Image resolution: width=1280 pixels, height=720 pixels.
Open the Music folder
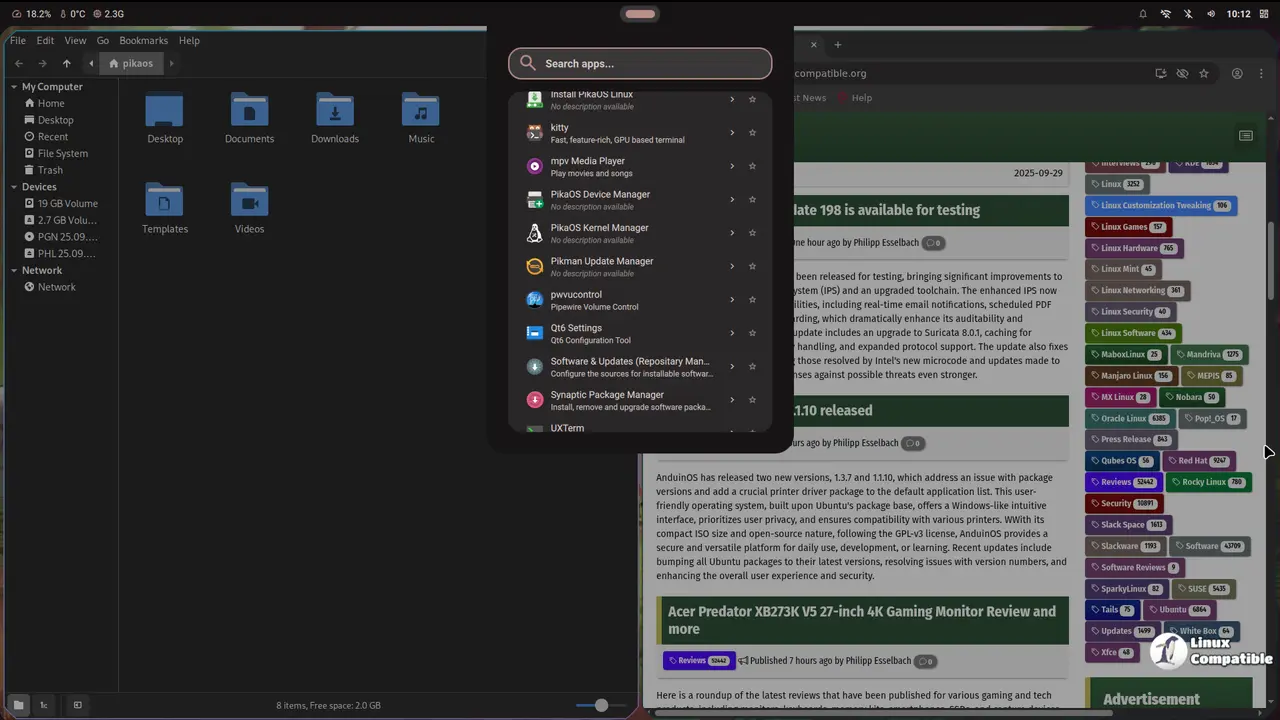(421, 118)
